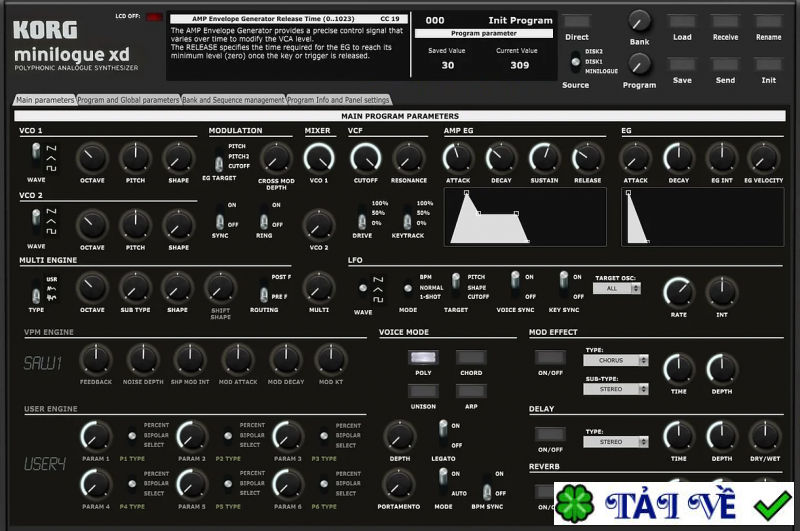This screenshot has height=531, width=800.
Task: Click the Mixer VCO 2 level knob
Action: pos(319,225)
